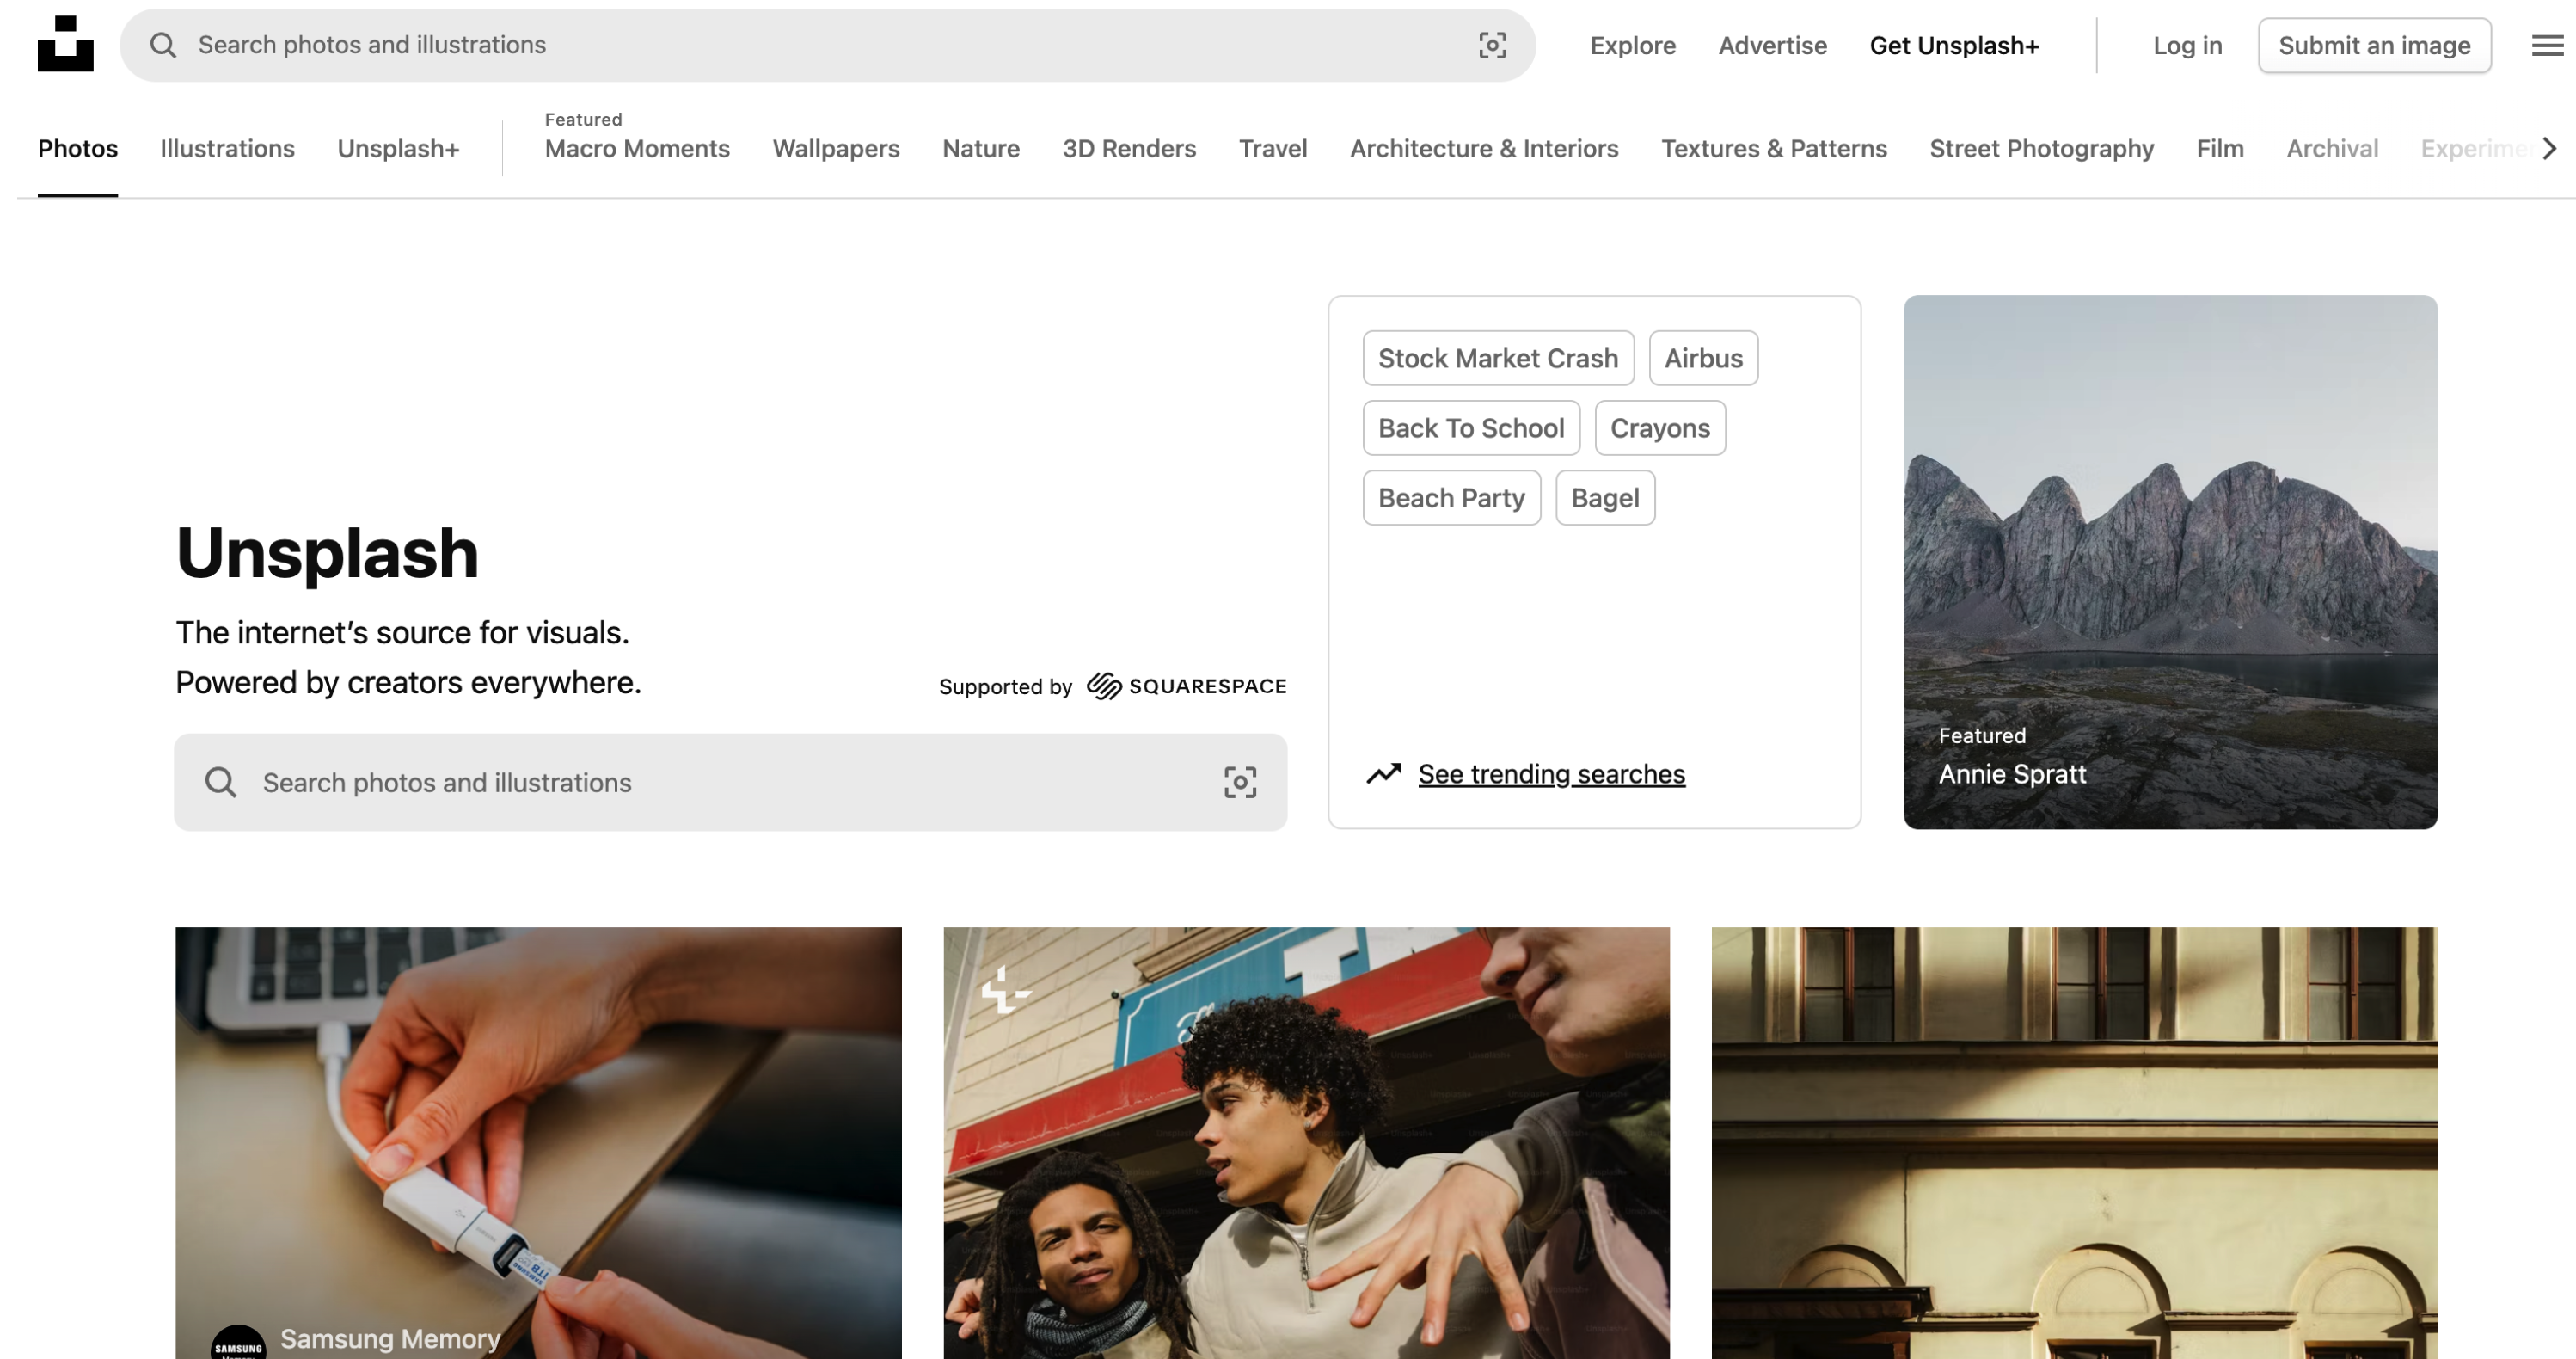Show more categories with the right chevron

tap(2549, 148)
